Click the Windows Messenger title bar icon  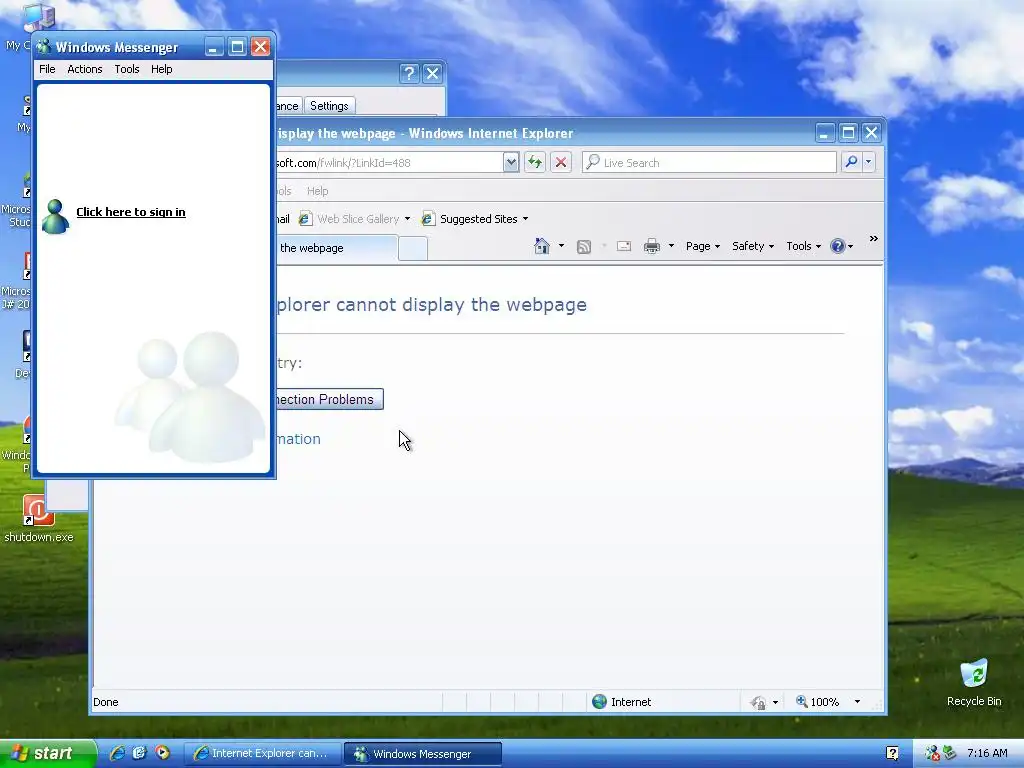[44, 47]
